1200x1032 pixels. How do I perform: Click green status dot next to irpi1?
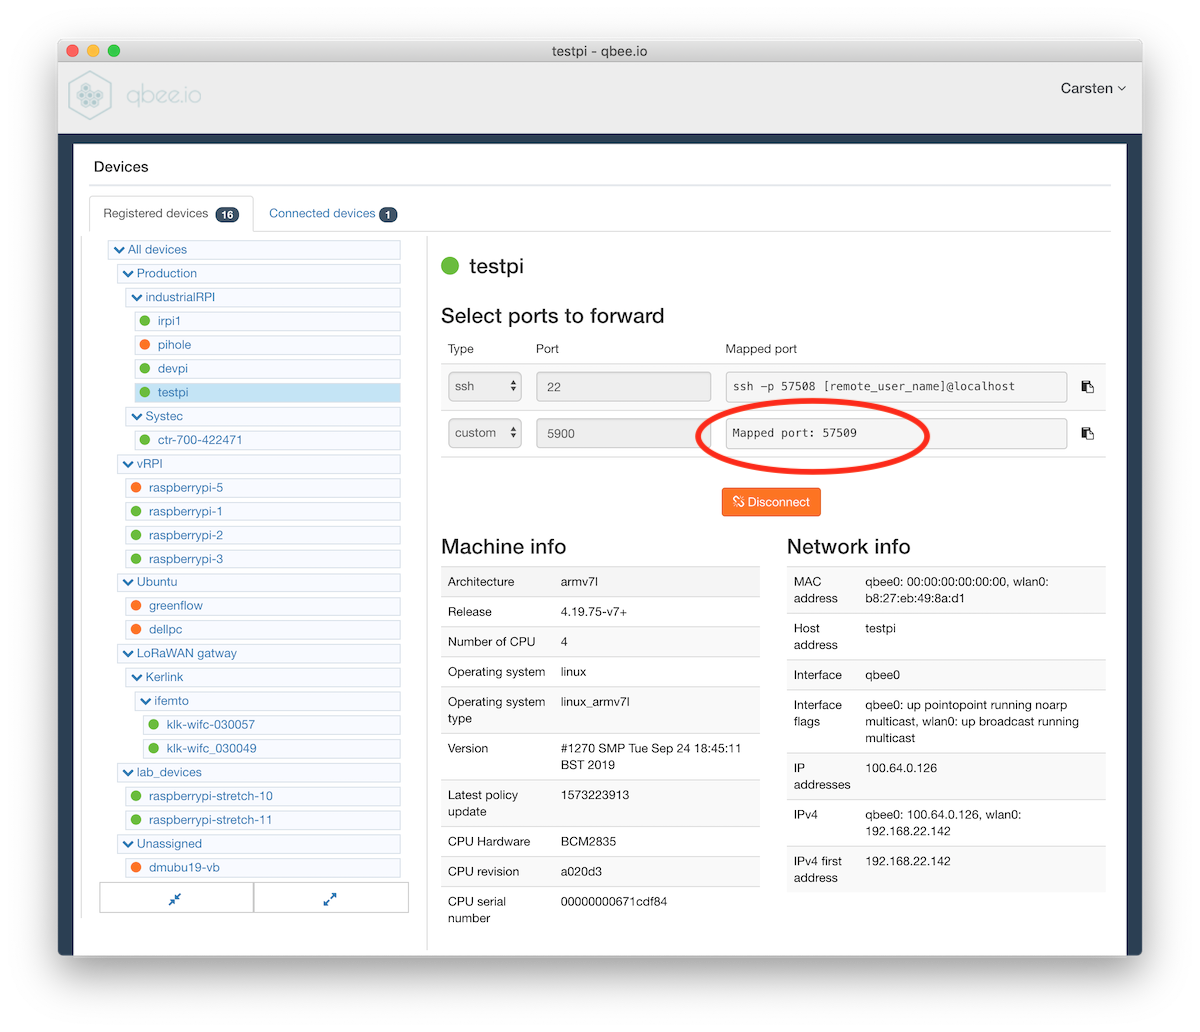click(144, 321)
